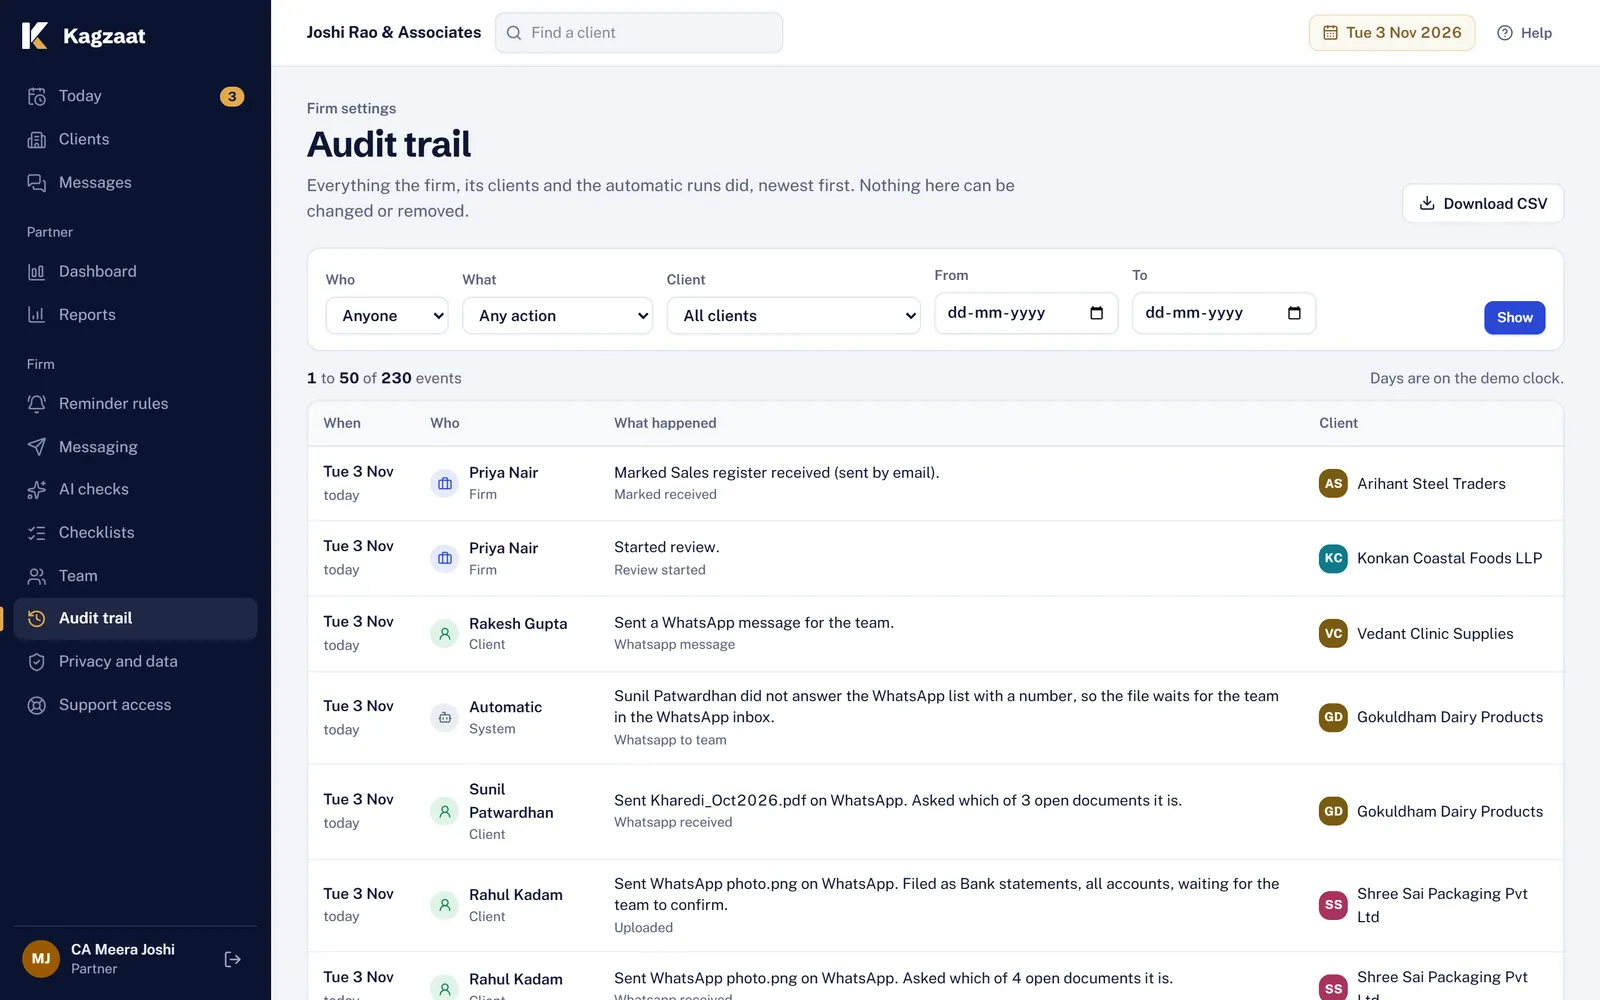Click the Audit trail clock icon
The width and height of the screenshot is (1600, 1000).
(x=37, y=618)
